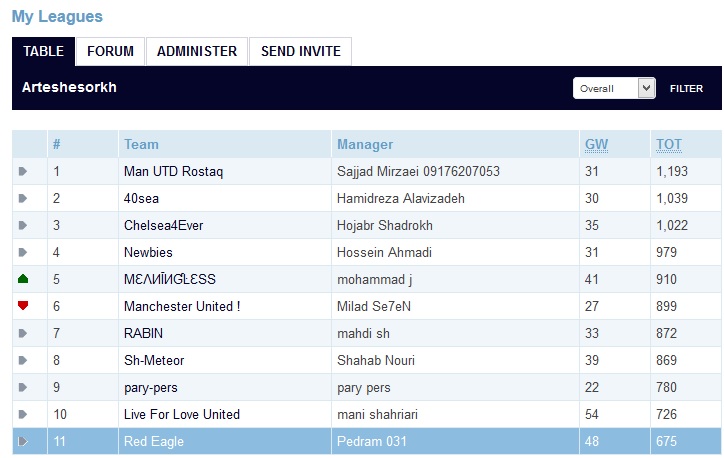Select the TABLE tab
Image resolution: width=724 pixels, height=458 pixels.
pyautogui.click(x=43, y=51)
